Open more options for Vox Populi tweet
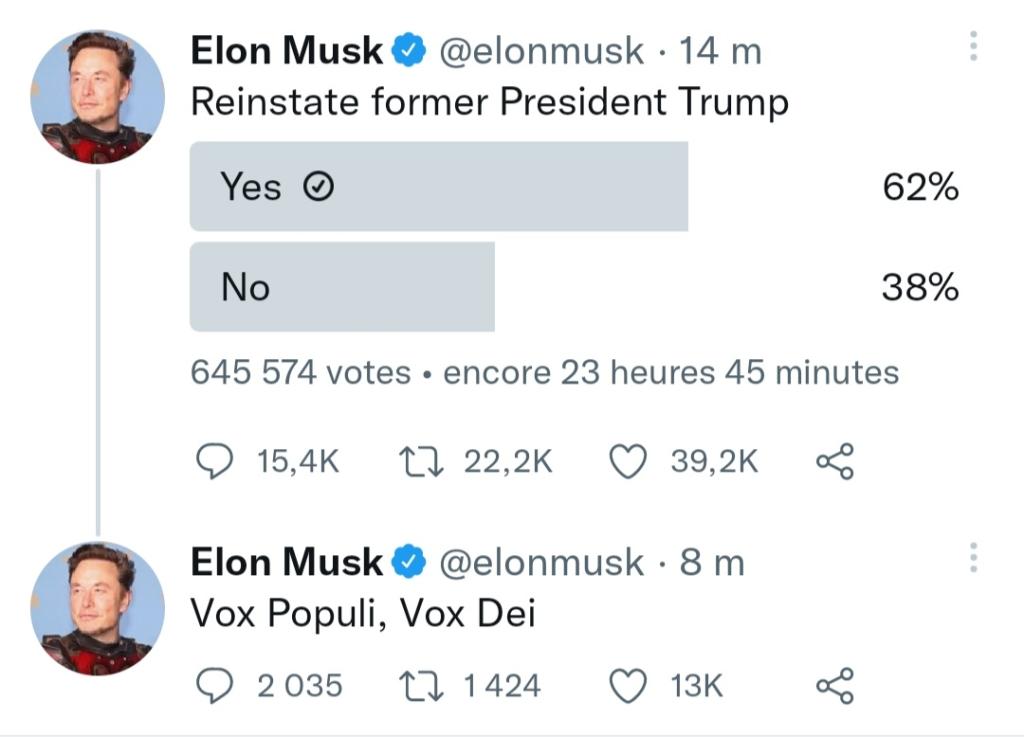This screenshot has width=1024, height=737. point(974,557)
